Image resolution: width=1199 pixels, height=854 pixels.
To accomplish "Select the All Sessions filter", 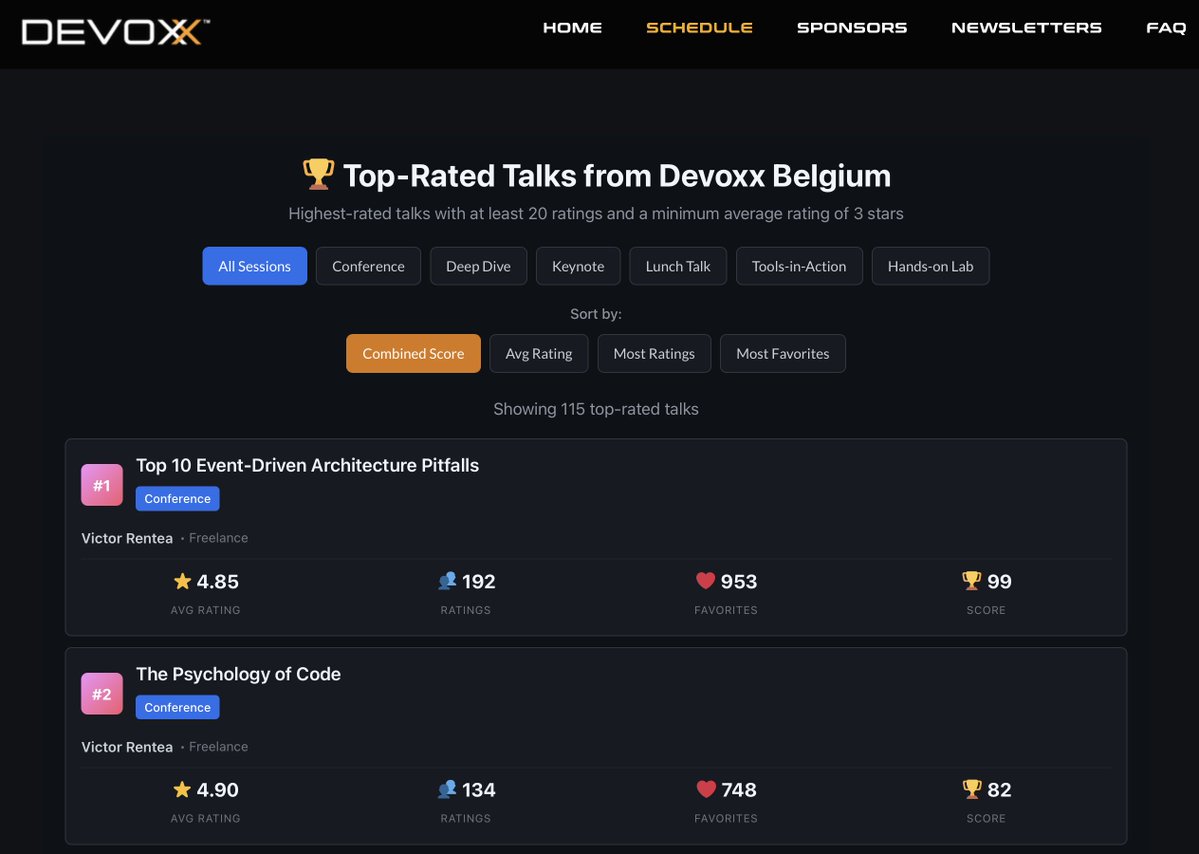I will pos(255,266).
